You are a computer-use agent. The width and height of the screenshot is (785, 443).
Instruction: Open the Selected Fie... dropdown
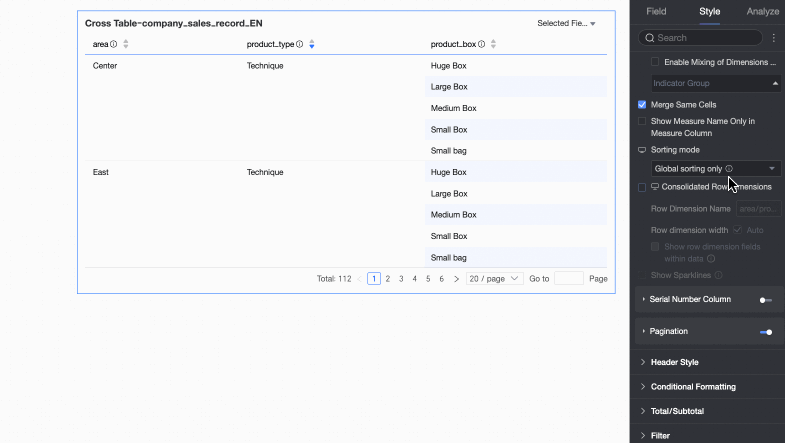[x=566, y=24]
